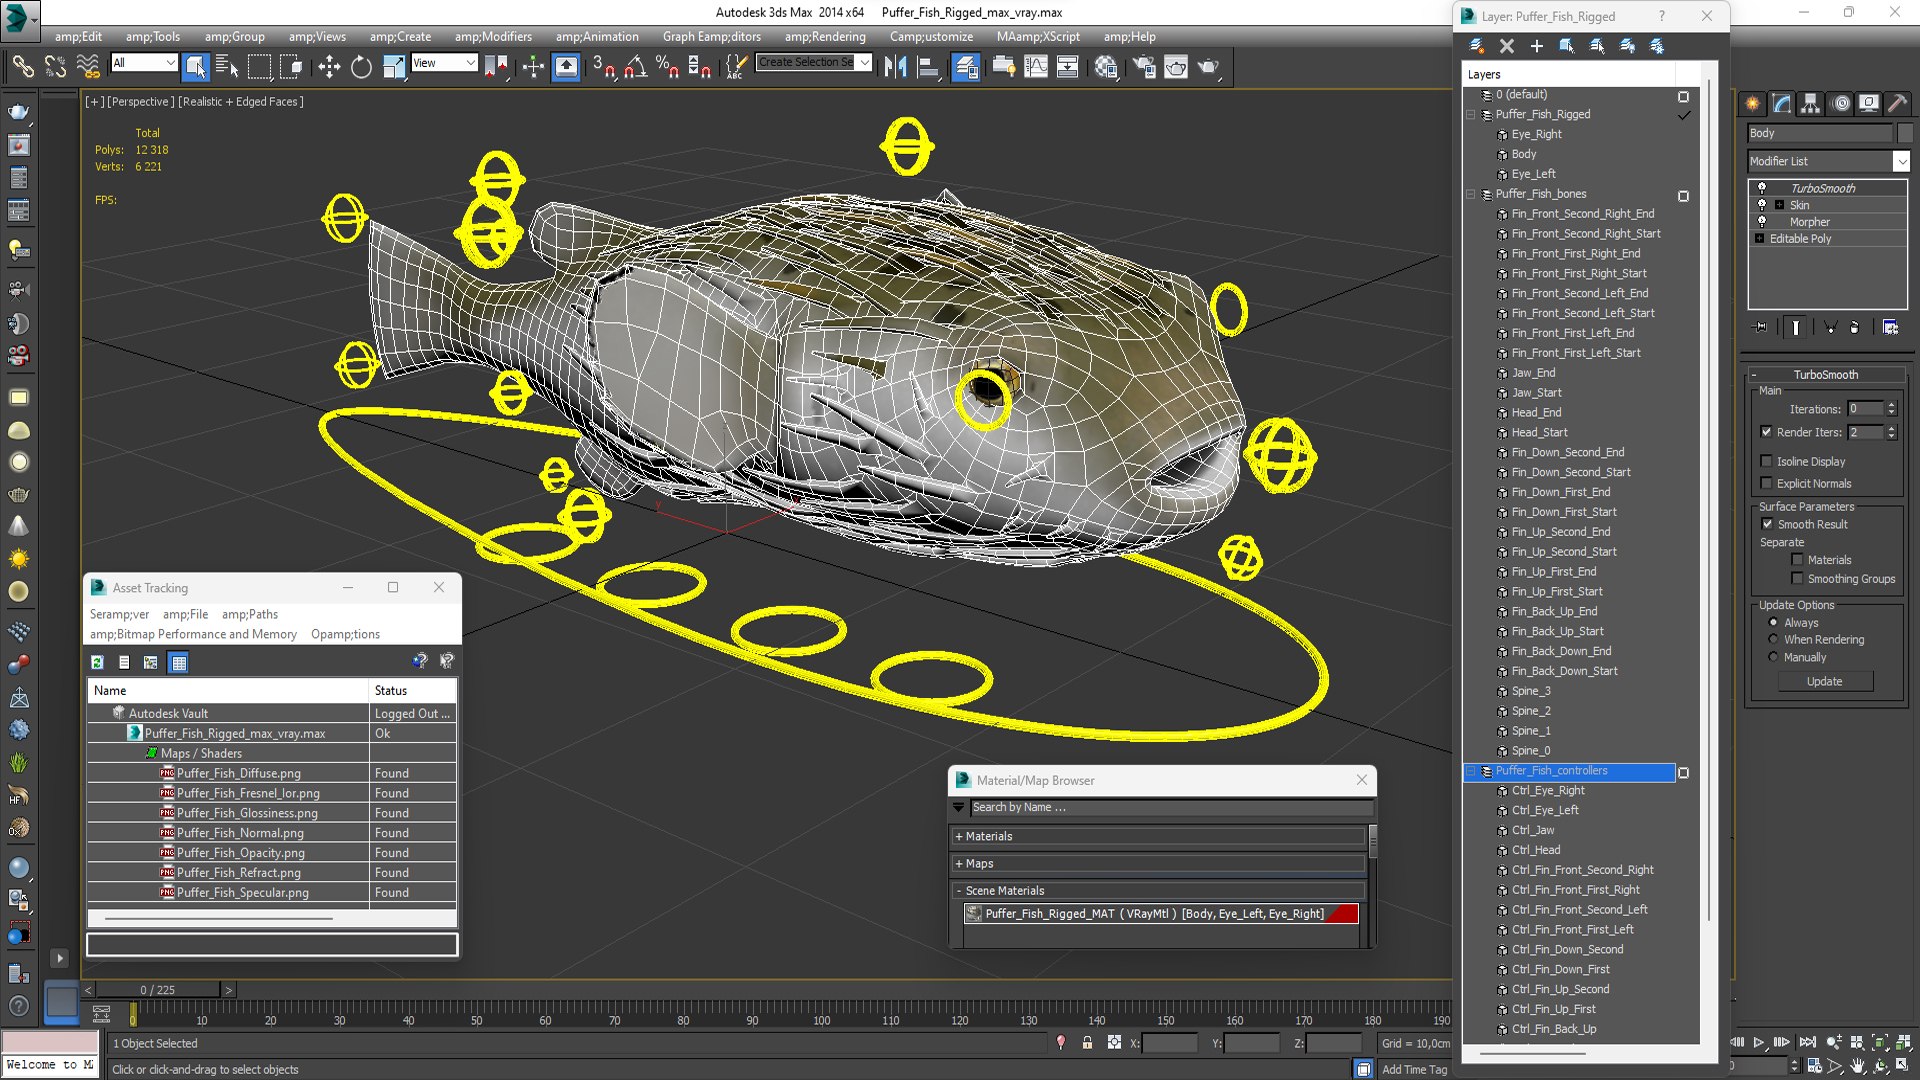Viewport: 1920px width, 1080px height.
Task: Click the Render Production teapot icon
Action: pos(1208,67)
